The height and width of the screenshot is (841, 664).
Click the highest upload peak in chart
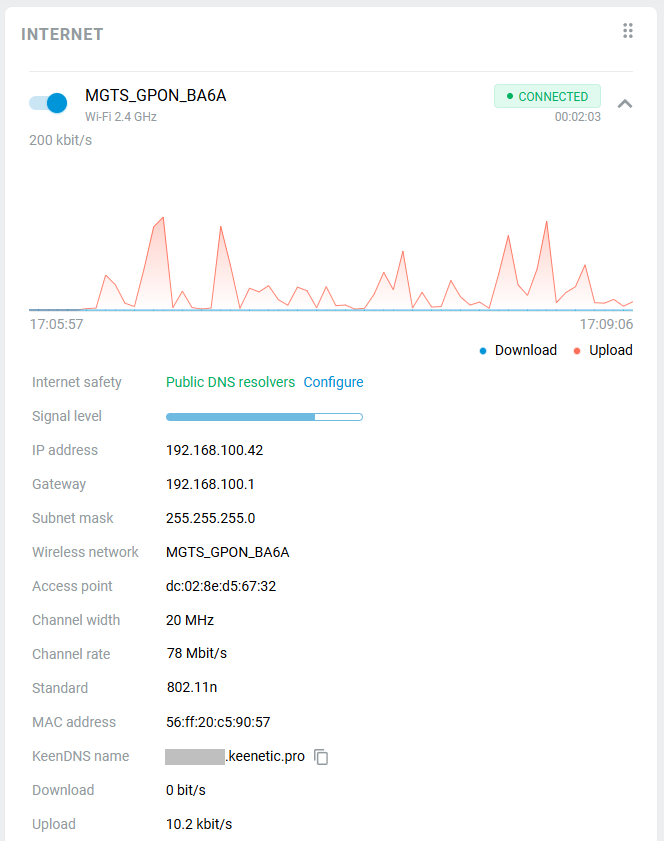(x=162, y=218)
